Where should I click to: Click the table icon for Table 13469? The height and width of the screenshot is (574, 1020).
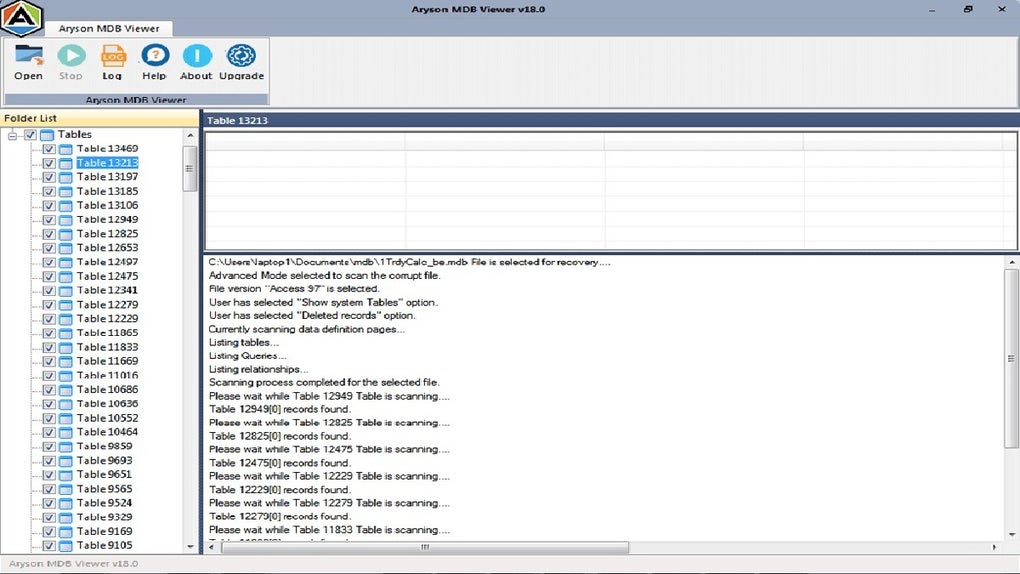point(66,149)
